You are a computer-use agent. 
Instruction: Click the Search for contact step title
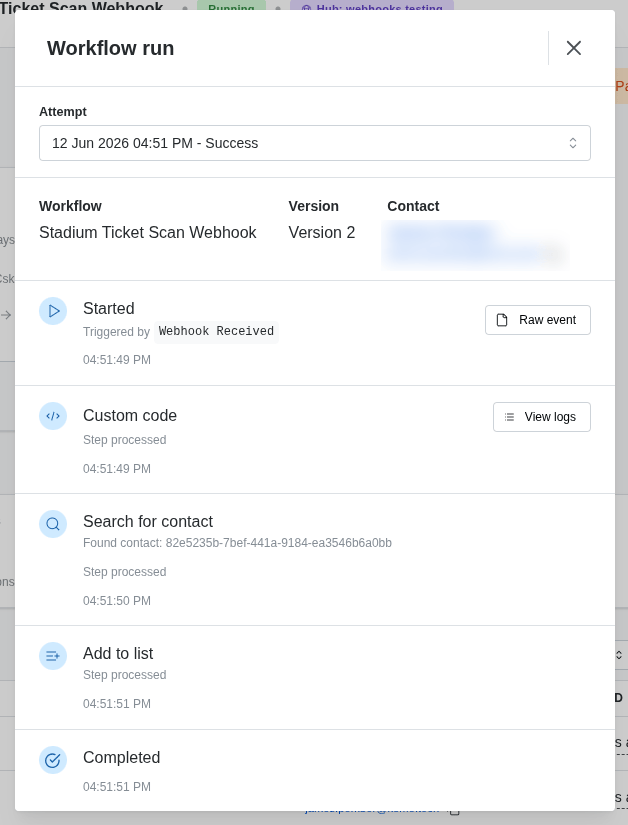point(148,521)
